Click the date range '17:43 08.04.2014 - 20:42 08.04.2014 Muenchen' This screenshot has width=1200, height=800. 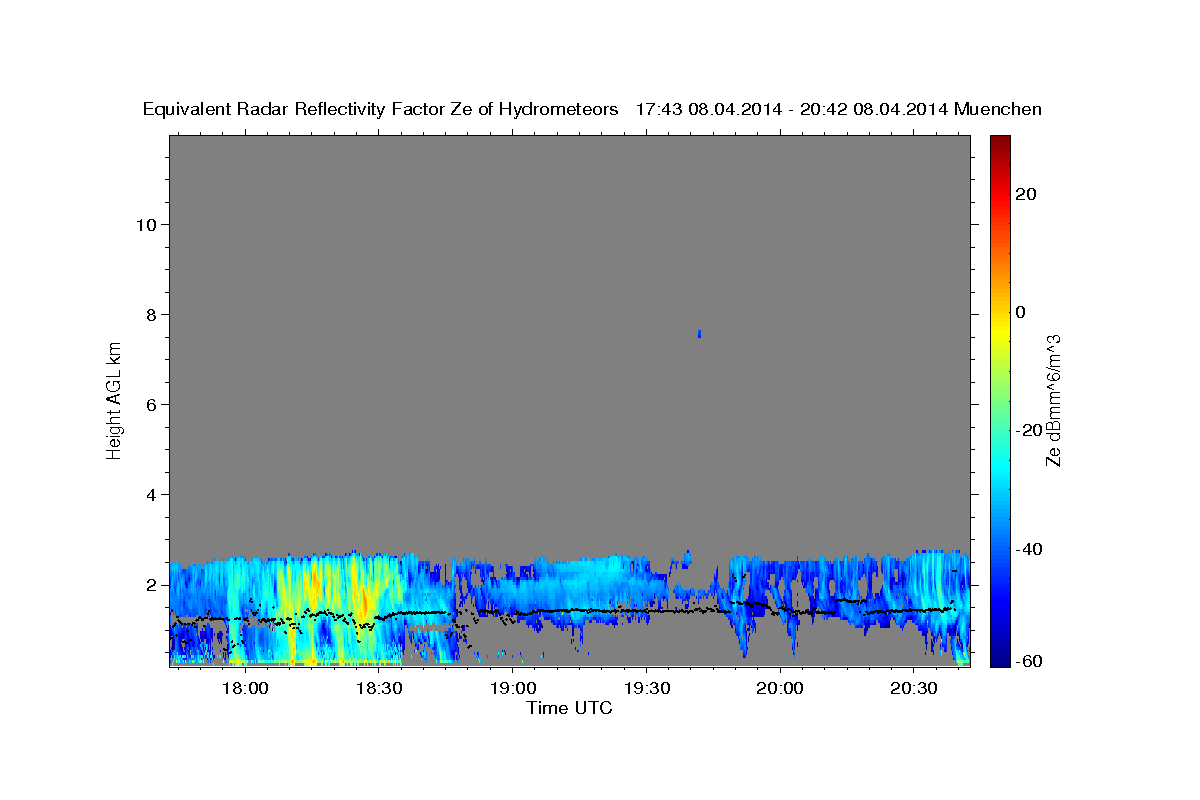coord(839,109)
